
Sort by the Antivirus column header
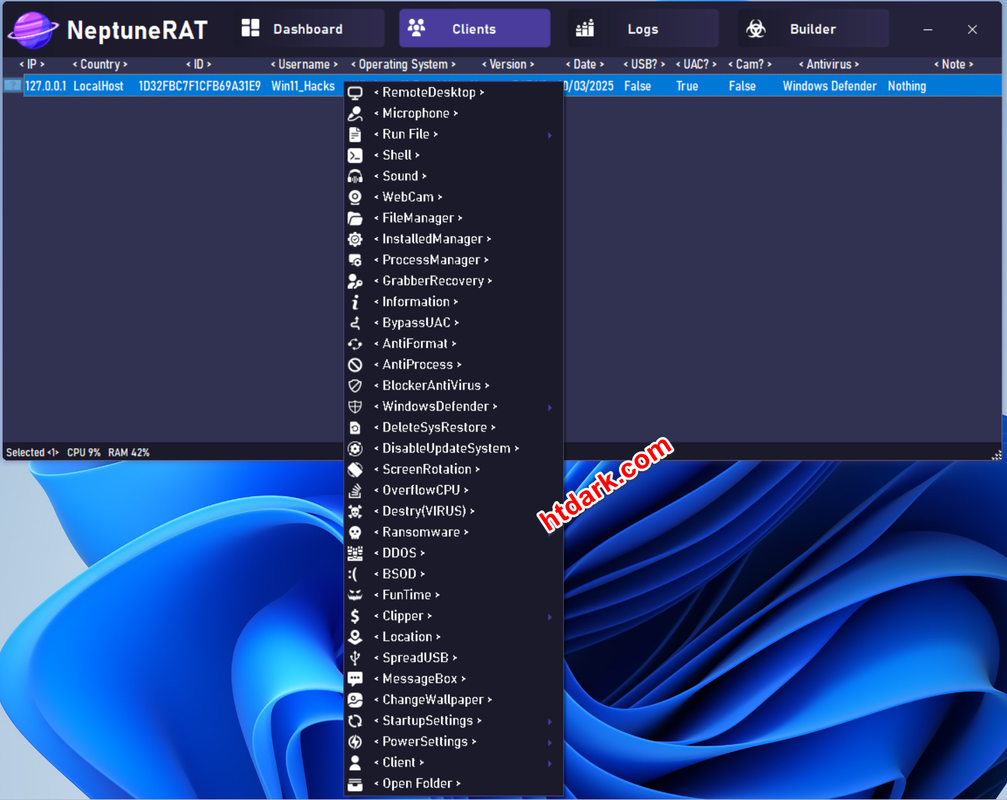pos(828,64)
